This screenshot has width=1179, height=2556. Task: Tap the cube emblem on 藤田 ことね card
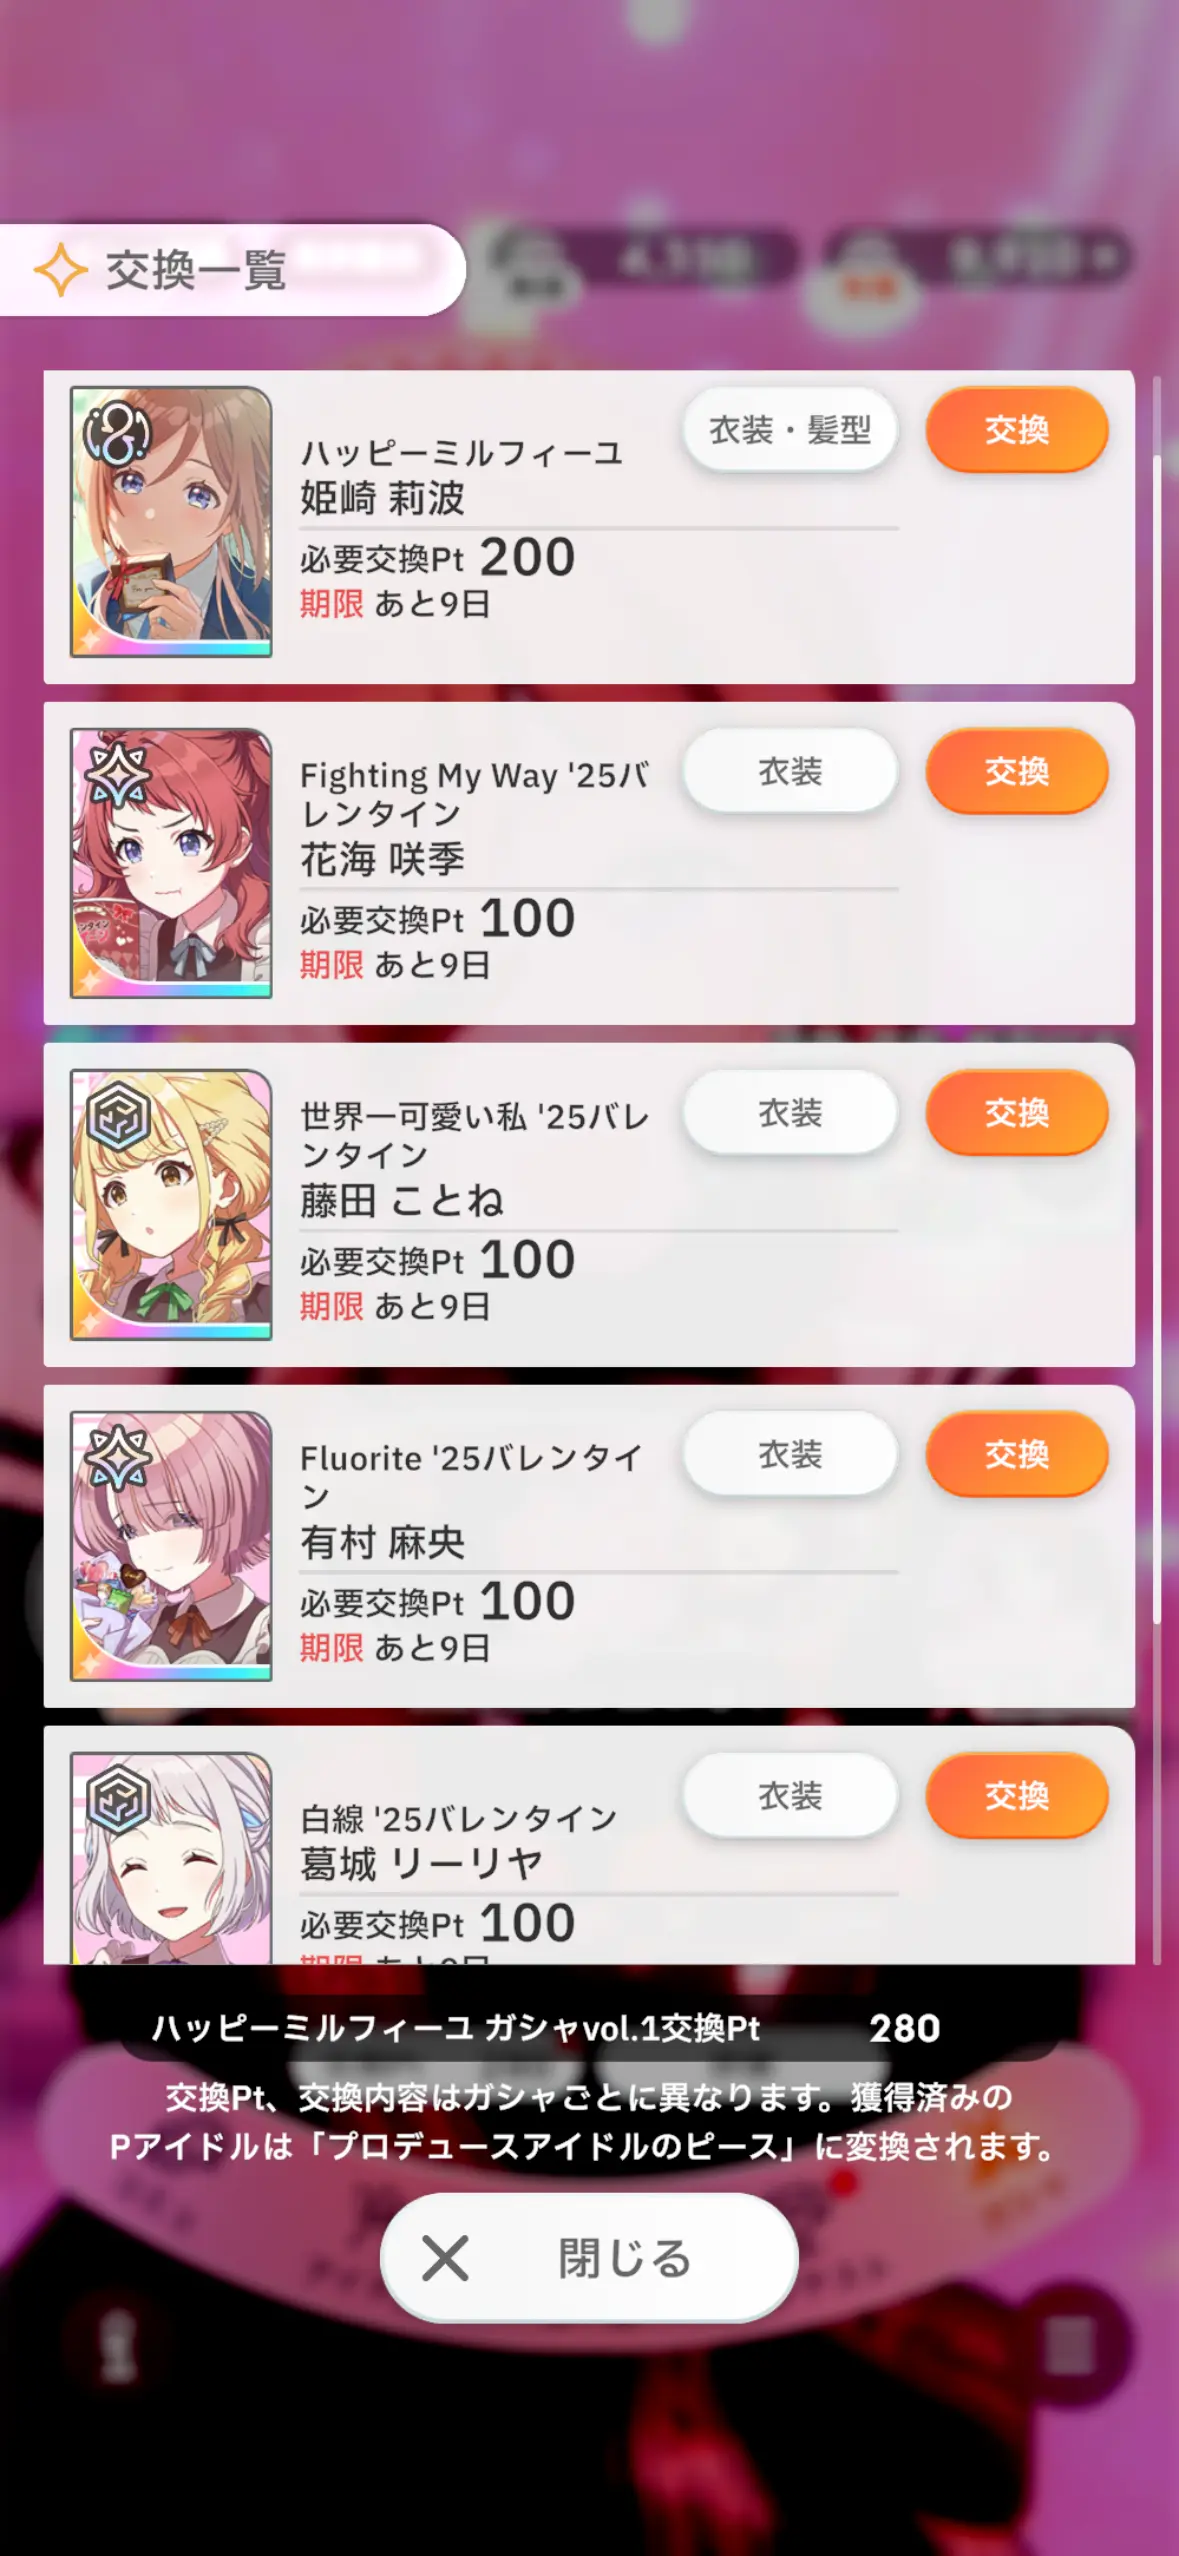coord(117,1116)
